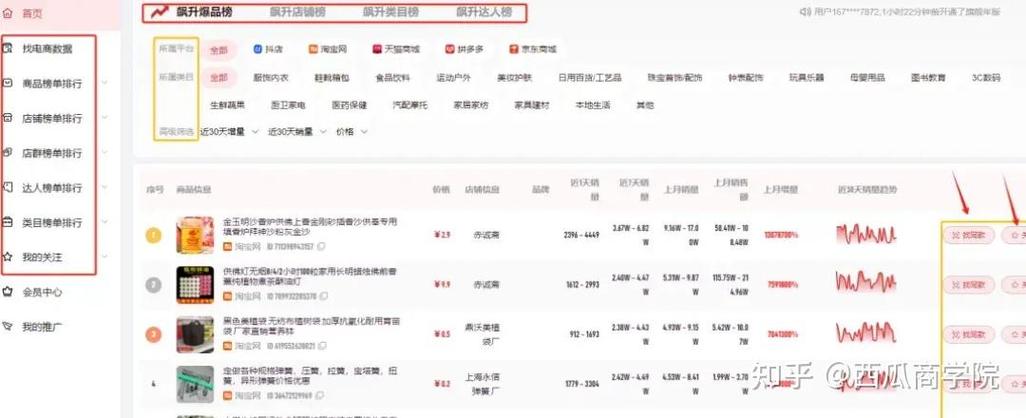Open the 黑色美植袋 product thumbnail

point(195,334)
